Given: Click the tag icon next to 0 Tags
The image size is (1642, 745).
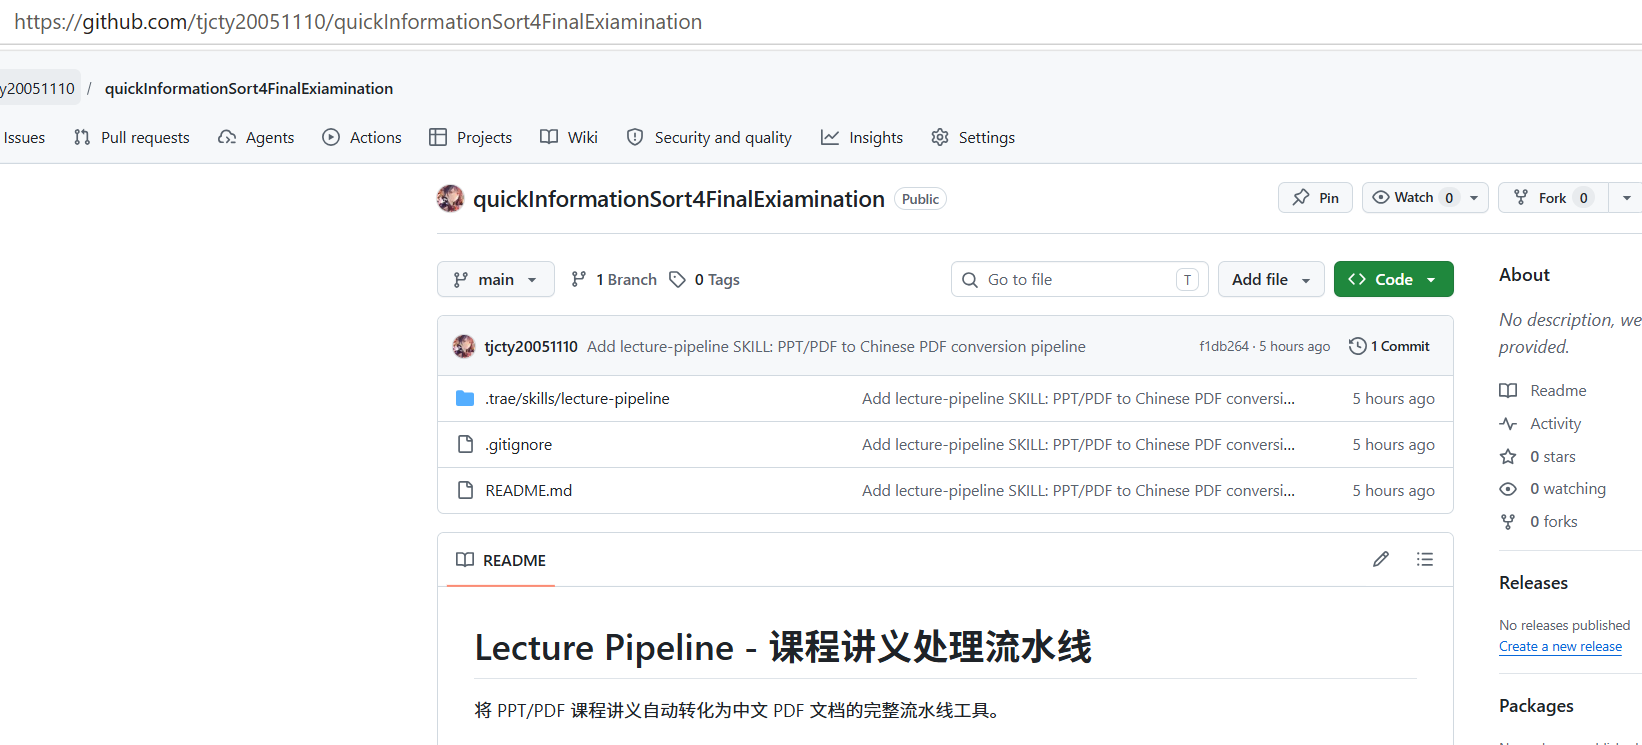Looking at the screenshot, I should coord(677,279).
